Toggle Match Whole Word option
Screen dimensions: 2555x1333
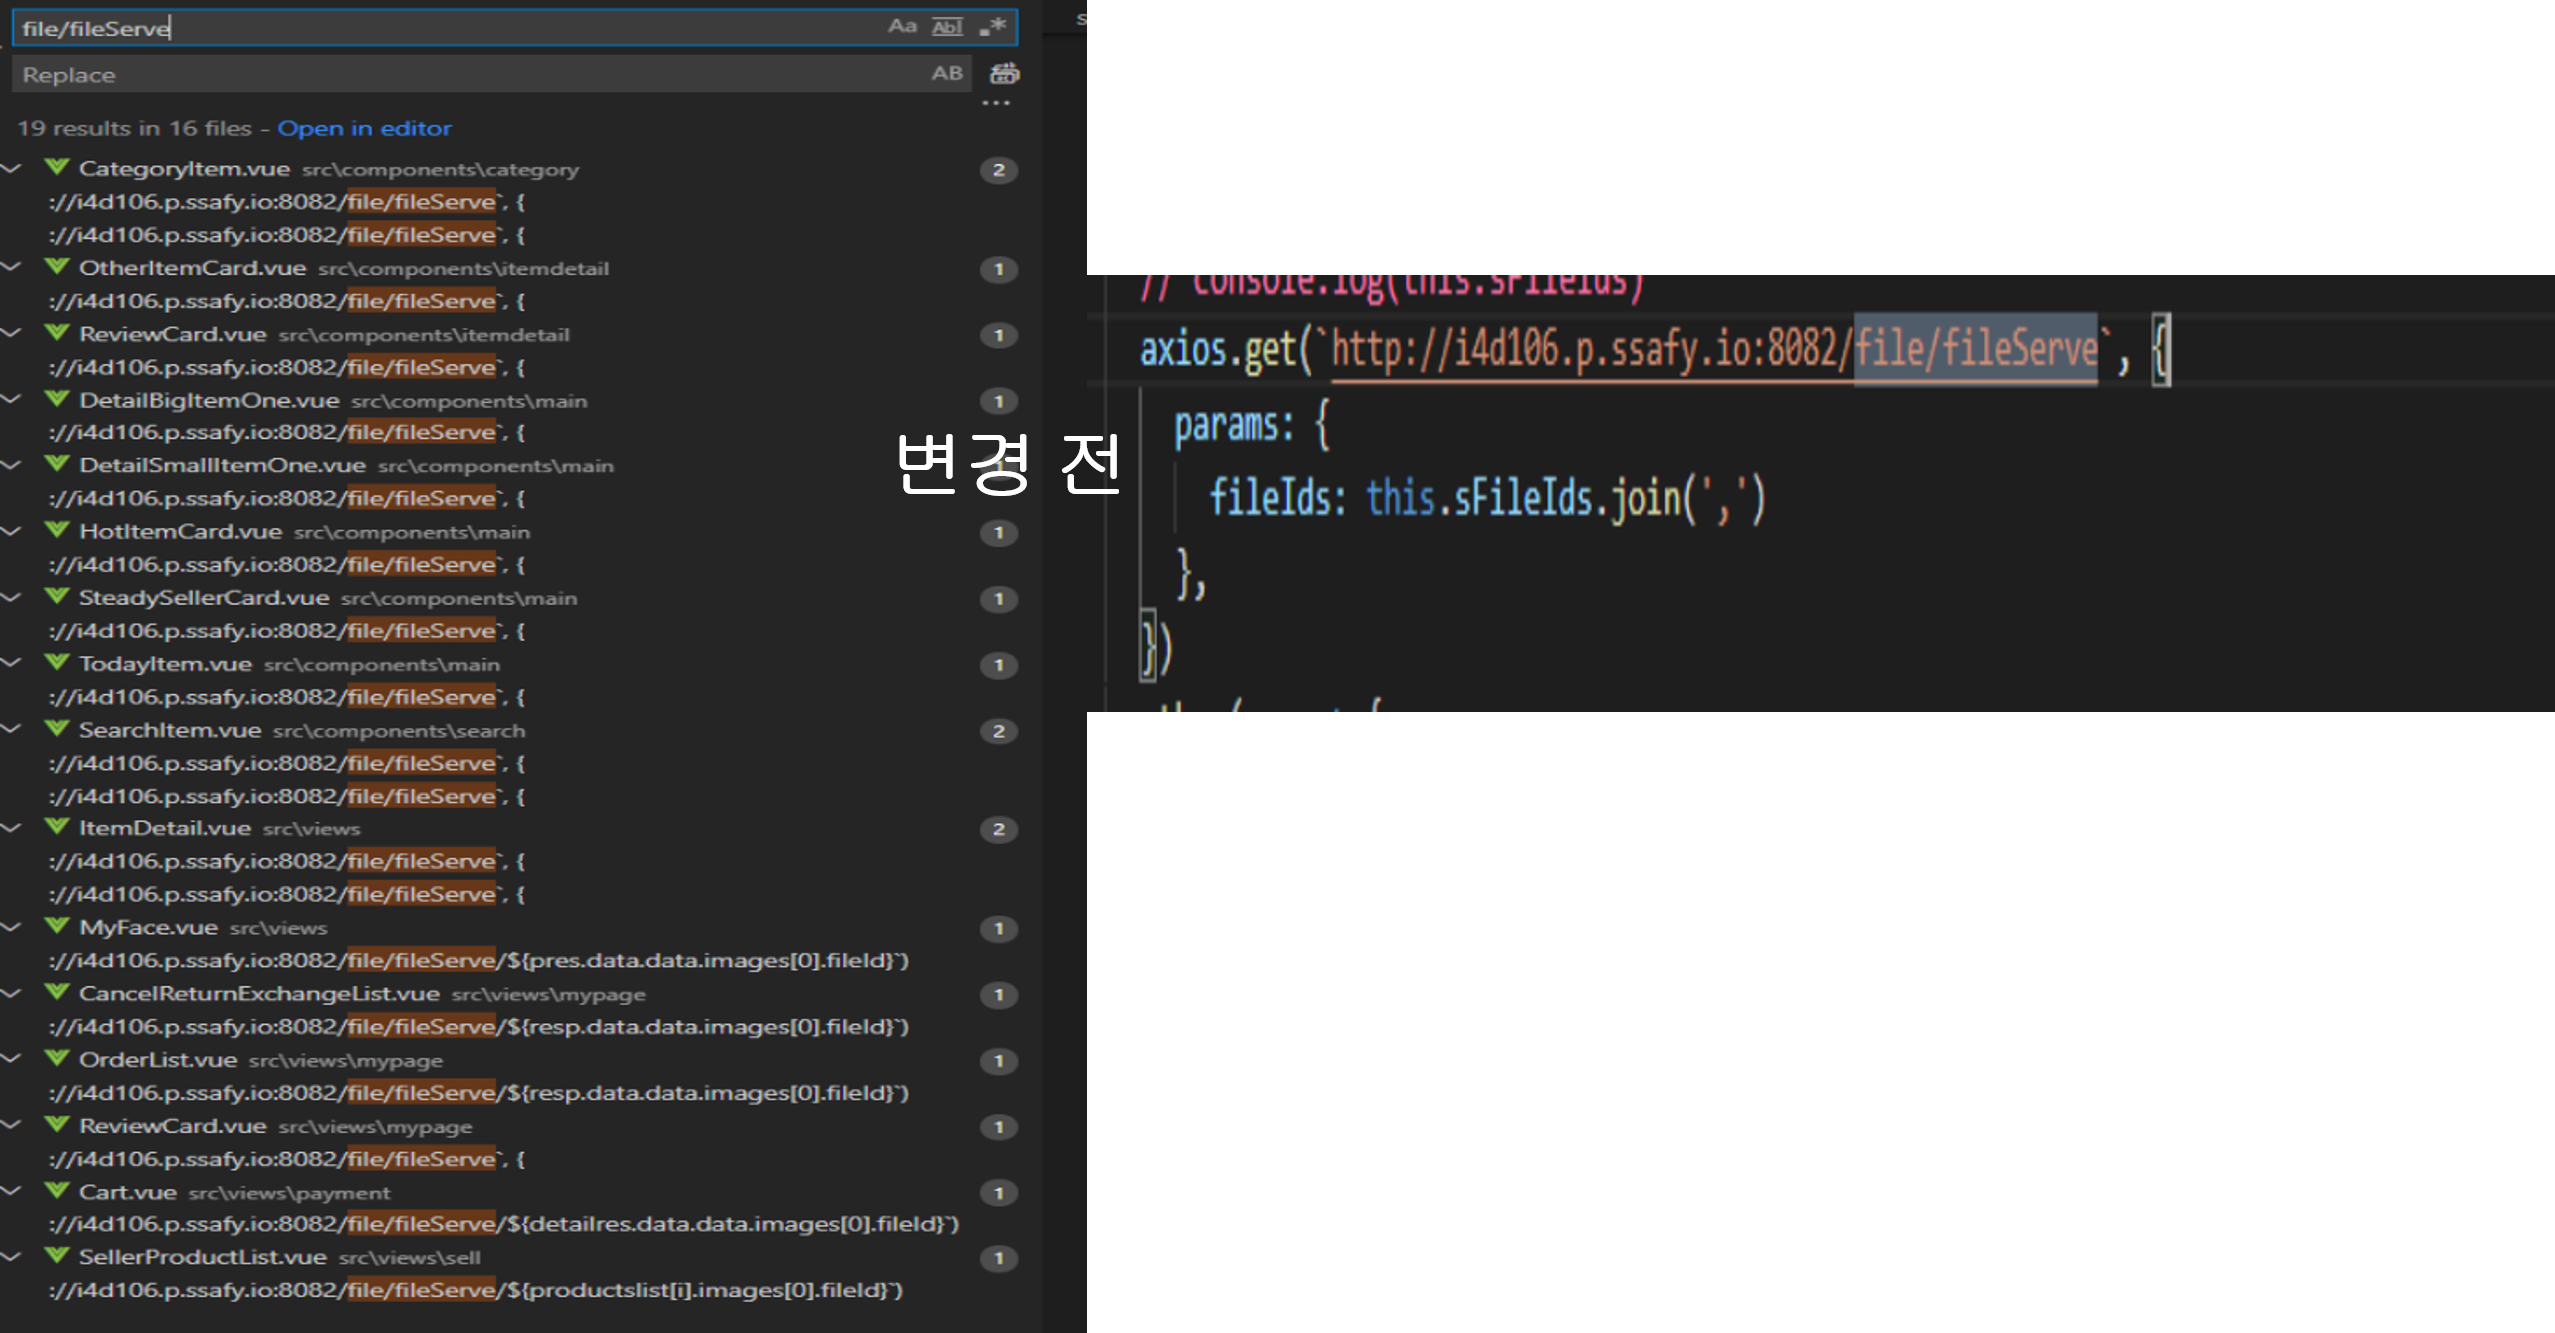[x=947, y=27]
